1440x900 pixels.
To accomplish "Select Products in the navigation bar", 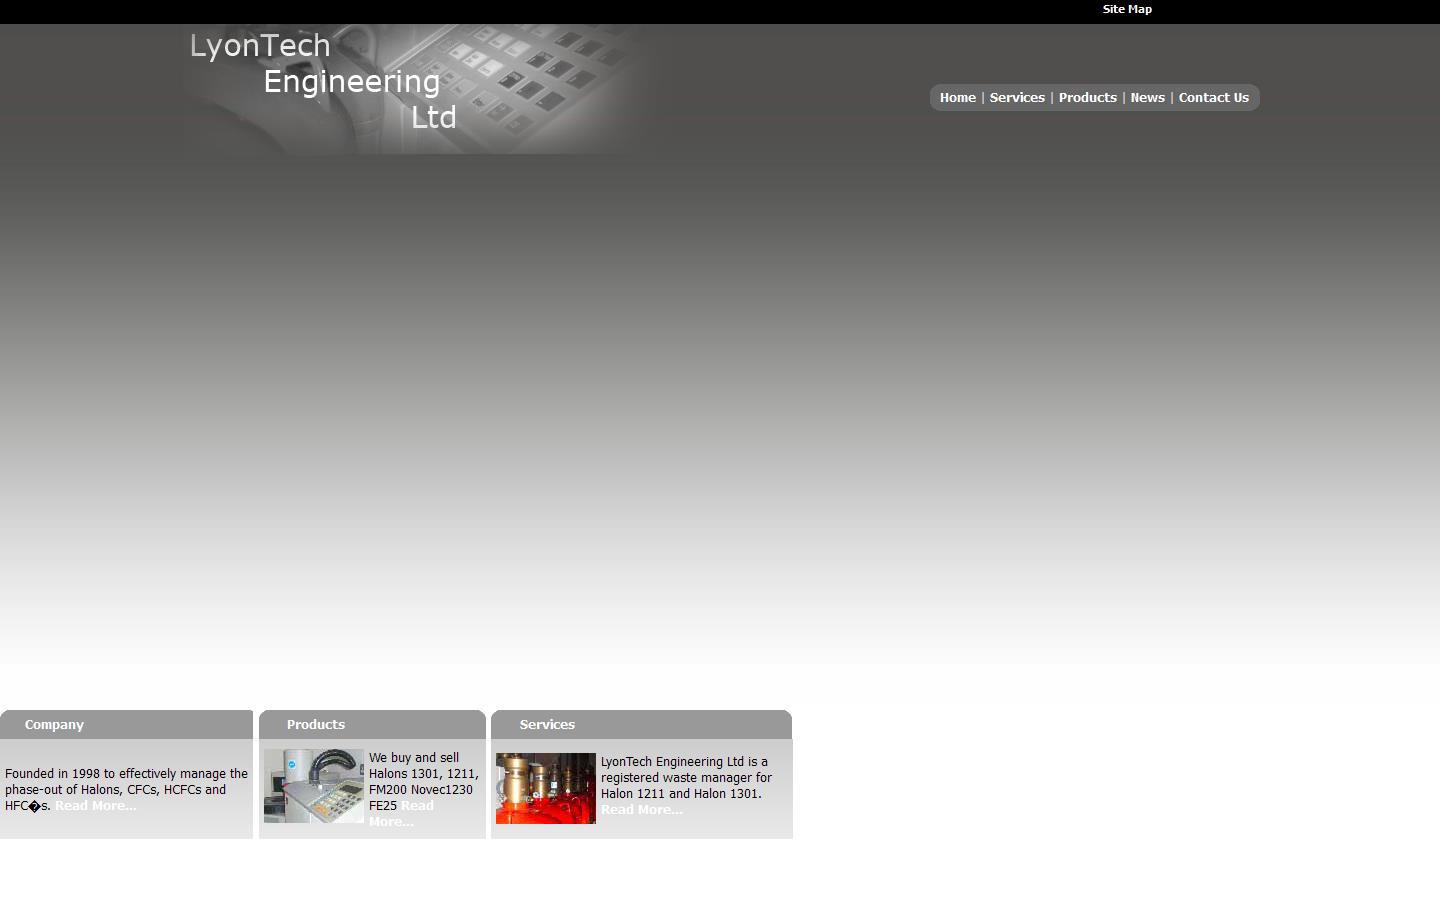I will point(1087,98).
